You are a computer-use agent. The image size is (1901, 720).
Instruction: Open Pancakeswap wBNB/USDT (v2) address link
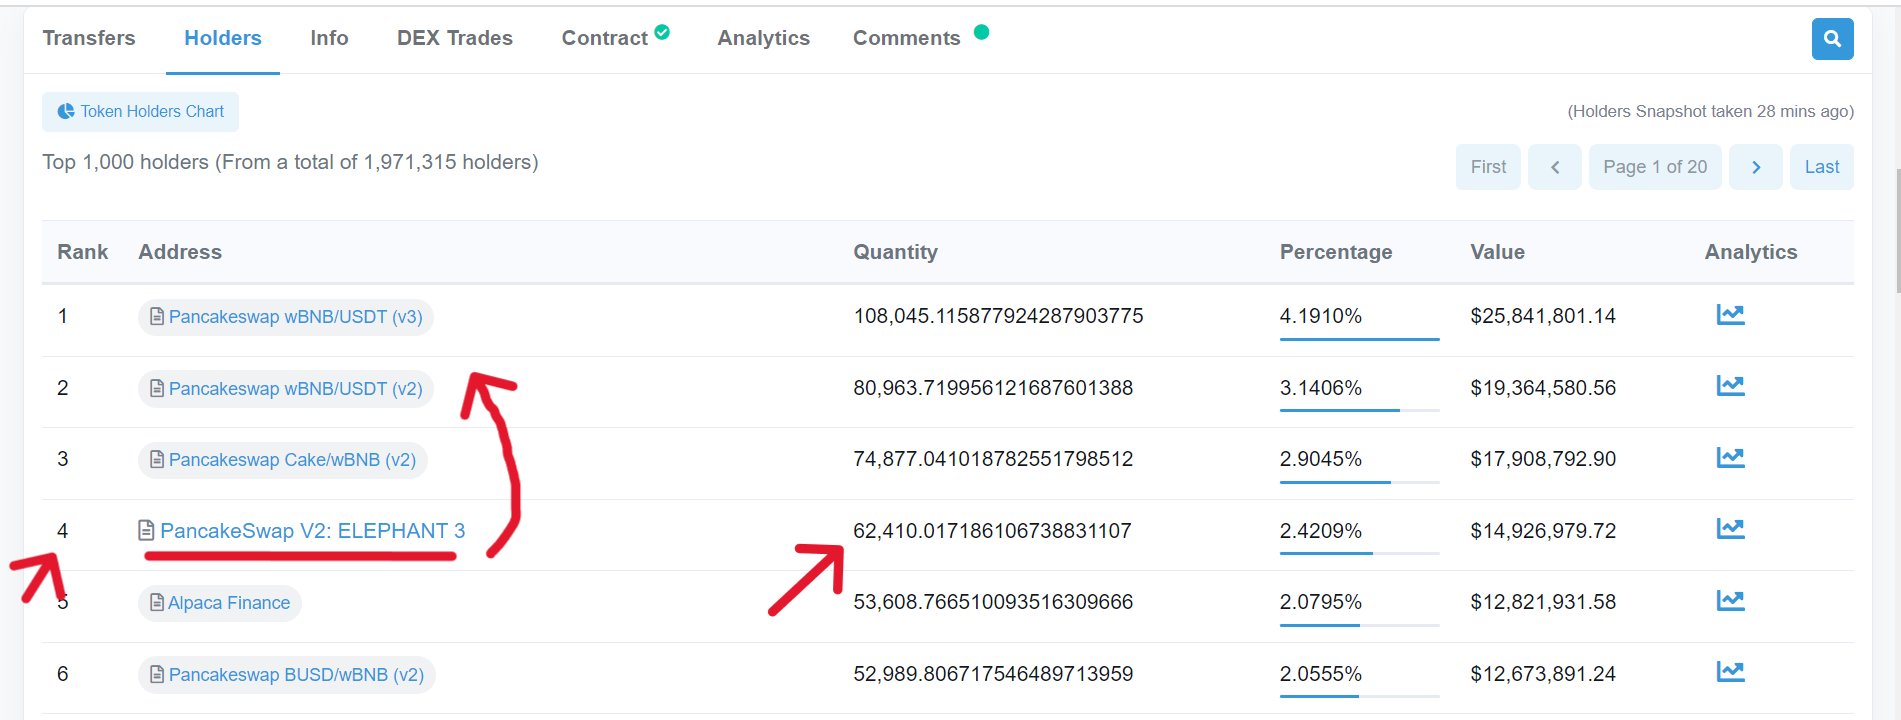(295, 388)
